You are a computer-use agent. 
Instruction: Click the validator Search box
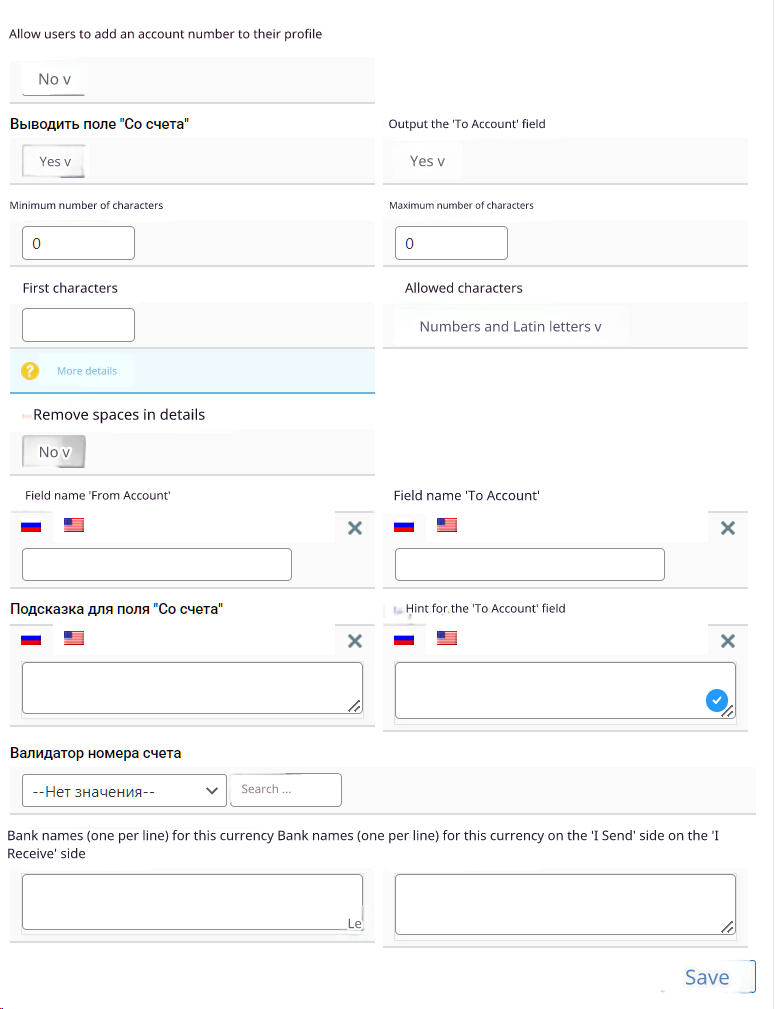point(285,790)
